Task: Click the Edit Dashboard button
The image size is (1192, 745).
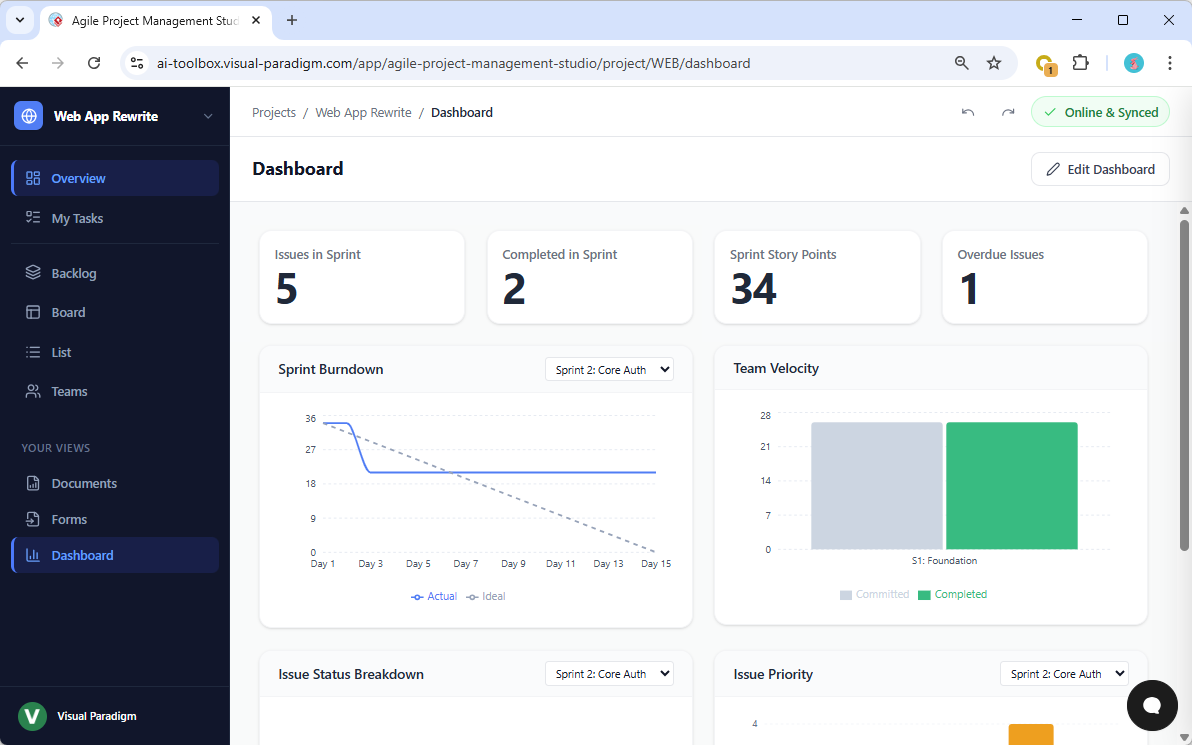Action: 1100,169
